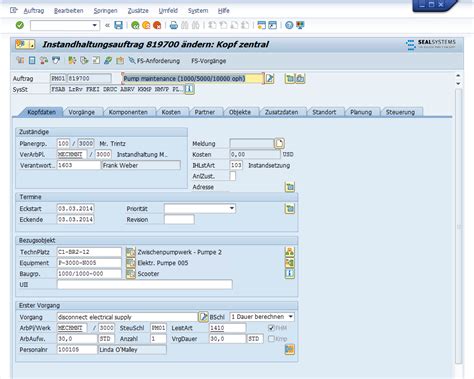This screenshot has width=474, height=379.
Task: Click the Save diskette icon
Action: pos(118,25)
